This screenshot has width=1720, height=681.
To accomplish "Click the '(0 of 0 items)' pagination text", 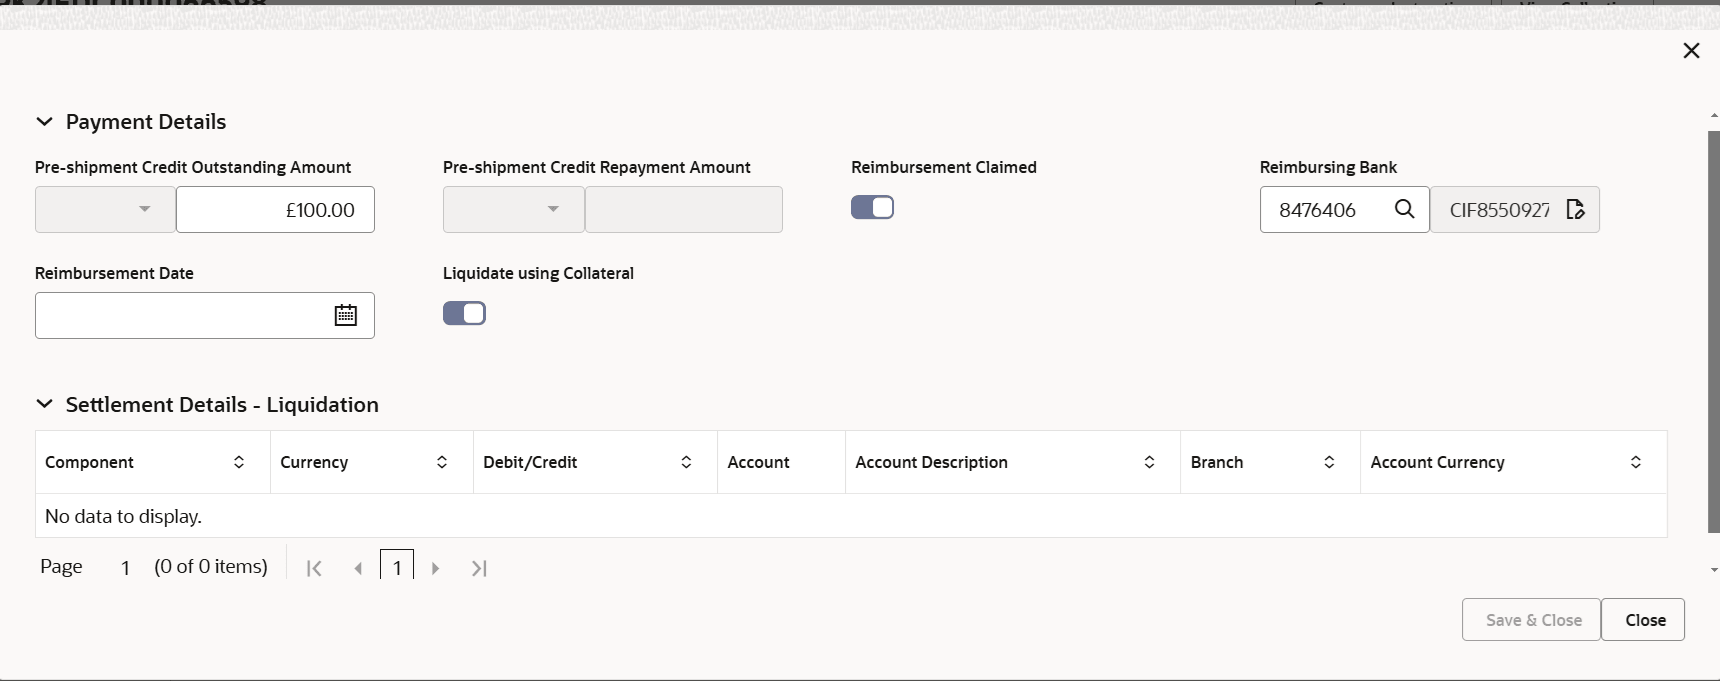I will tap(211, 566).
